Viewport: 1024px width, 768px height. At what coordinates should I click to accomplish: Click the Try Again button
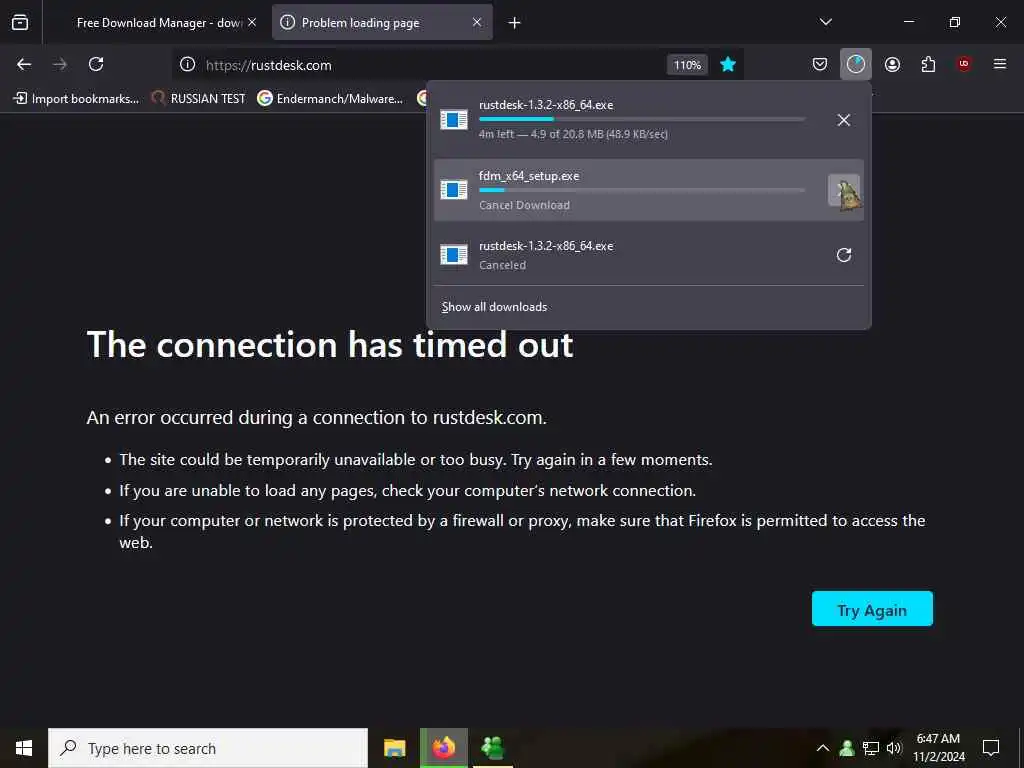[872, 609]
